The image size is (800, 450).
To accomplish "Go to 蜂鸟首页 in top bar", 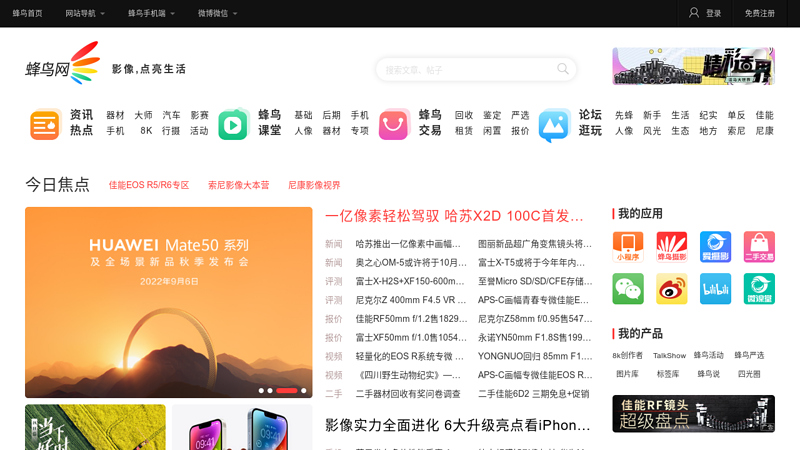I will click(28, 13).
